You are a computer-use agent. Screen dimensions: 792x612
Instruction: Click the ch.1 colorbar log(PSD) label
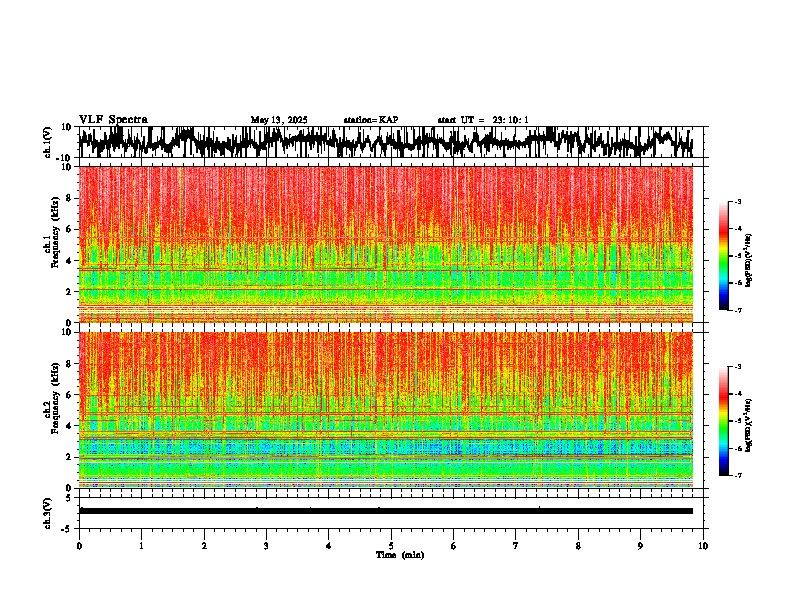tap(748, 260)
